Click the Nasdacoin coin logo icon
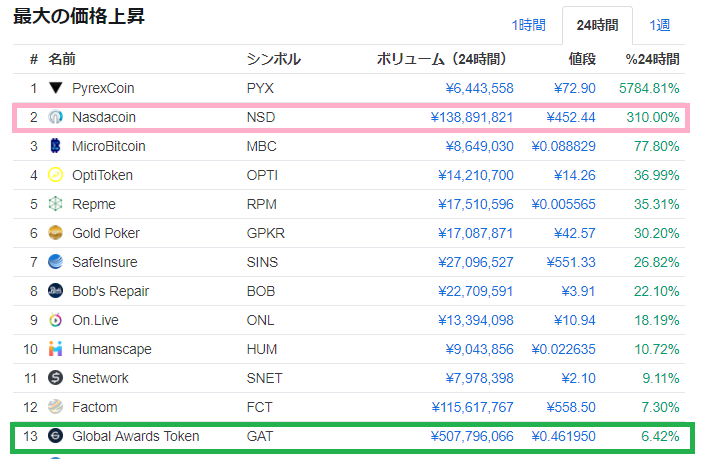 pos(56,117)
